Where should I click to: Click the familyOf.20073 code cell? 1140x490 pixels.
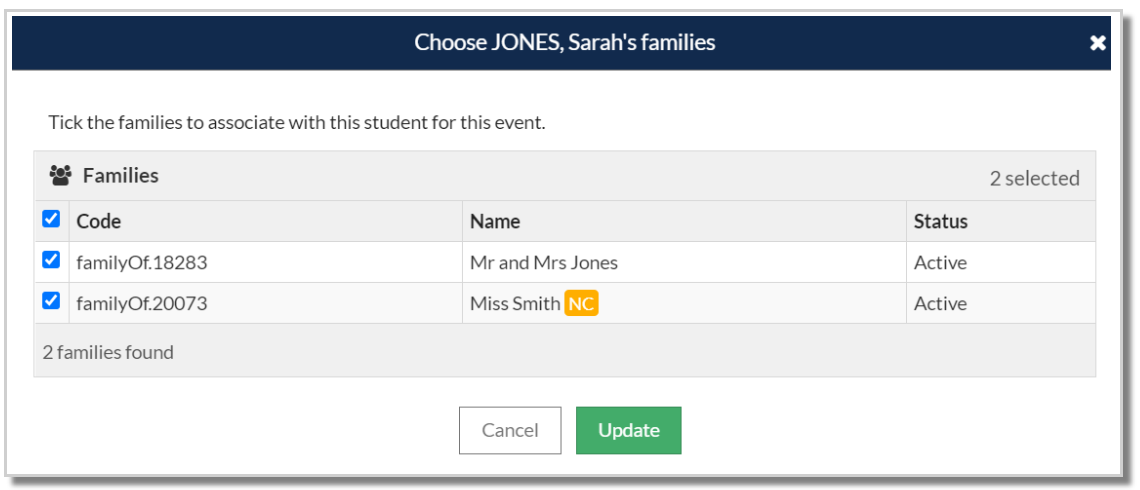click(265, 303)
